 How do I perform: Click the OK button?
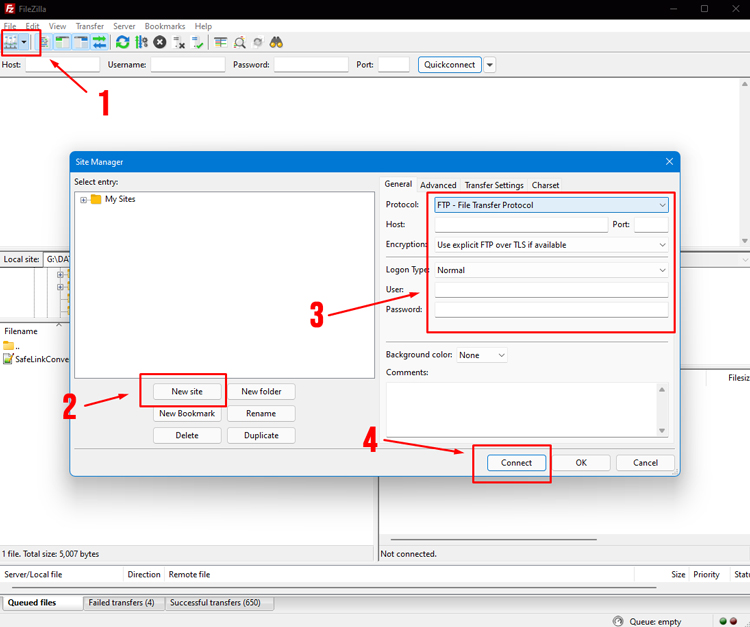coord(581,463)
